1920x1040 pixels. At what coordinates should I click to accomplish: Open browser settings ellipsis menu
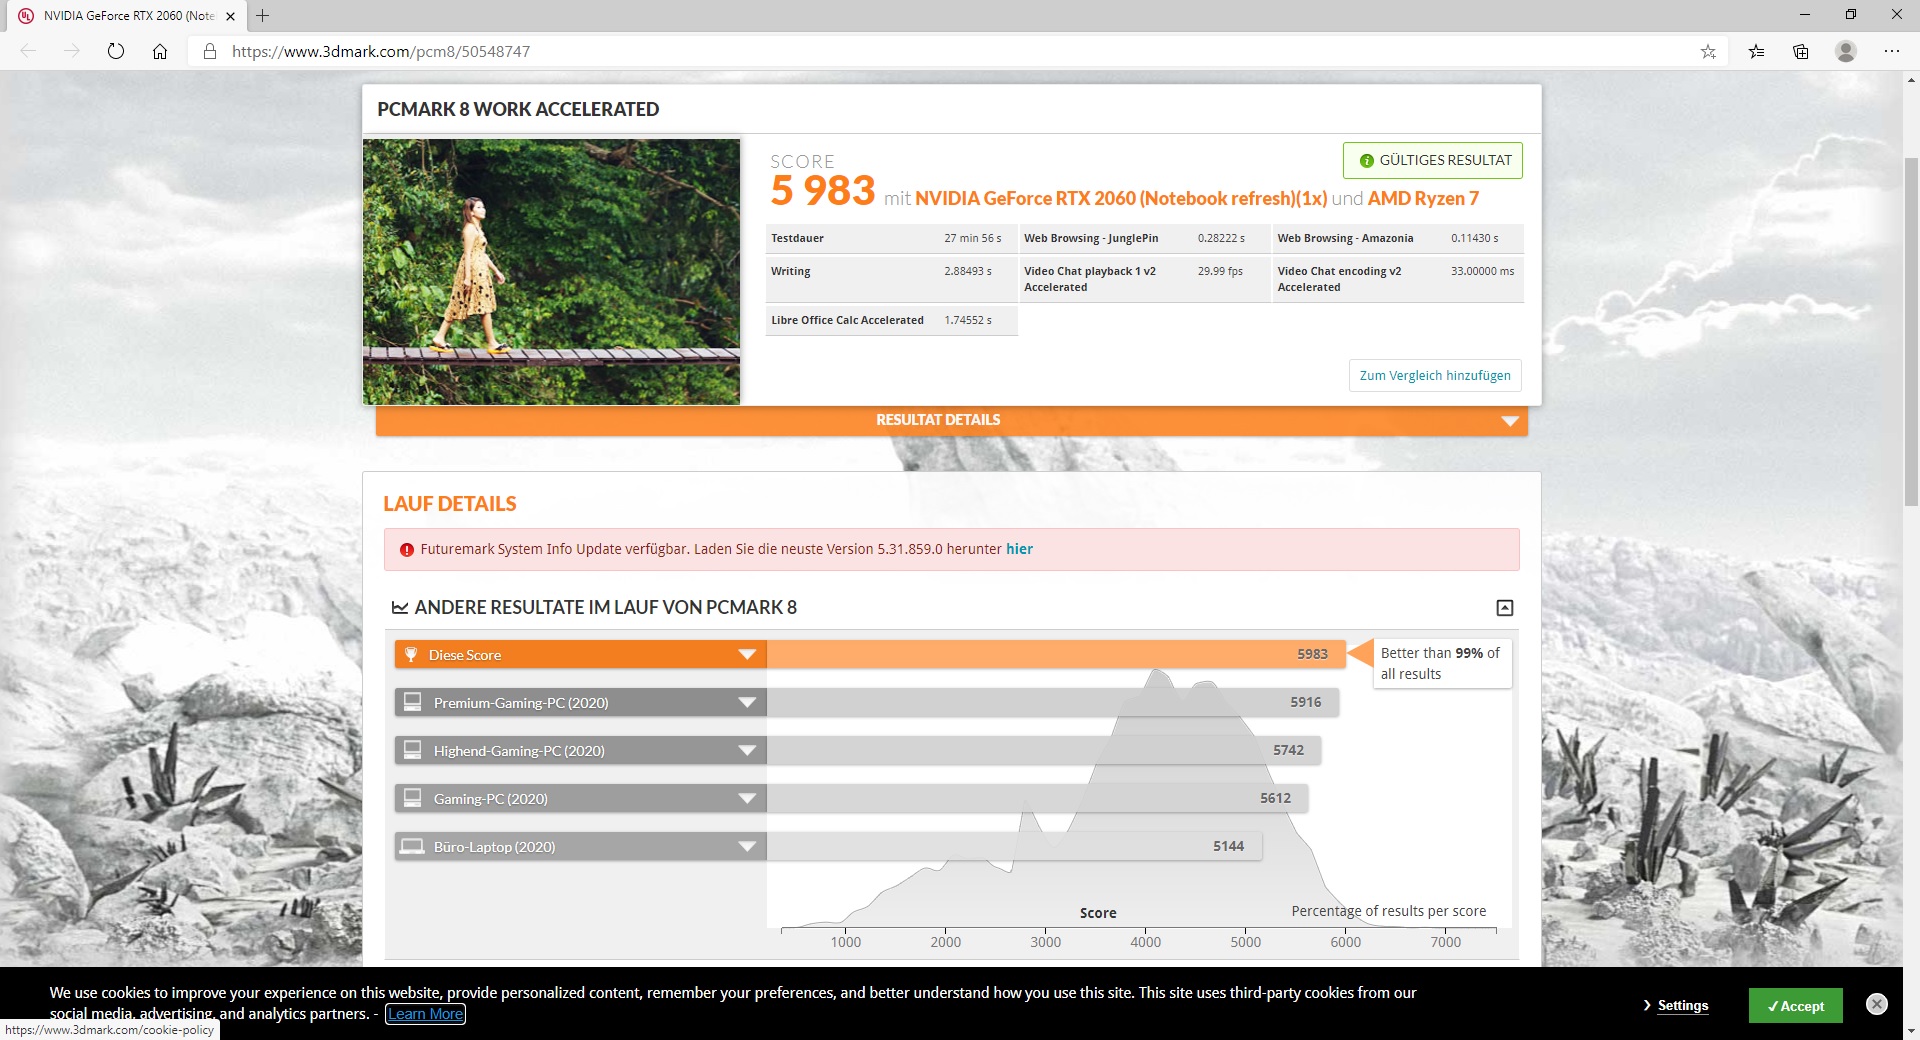point(1891,51)
